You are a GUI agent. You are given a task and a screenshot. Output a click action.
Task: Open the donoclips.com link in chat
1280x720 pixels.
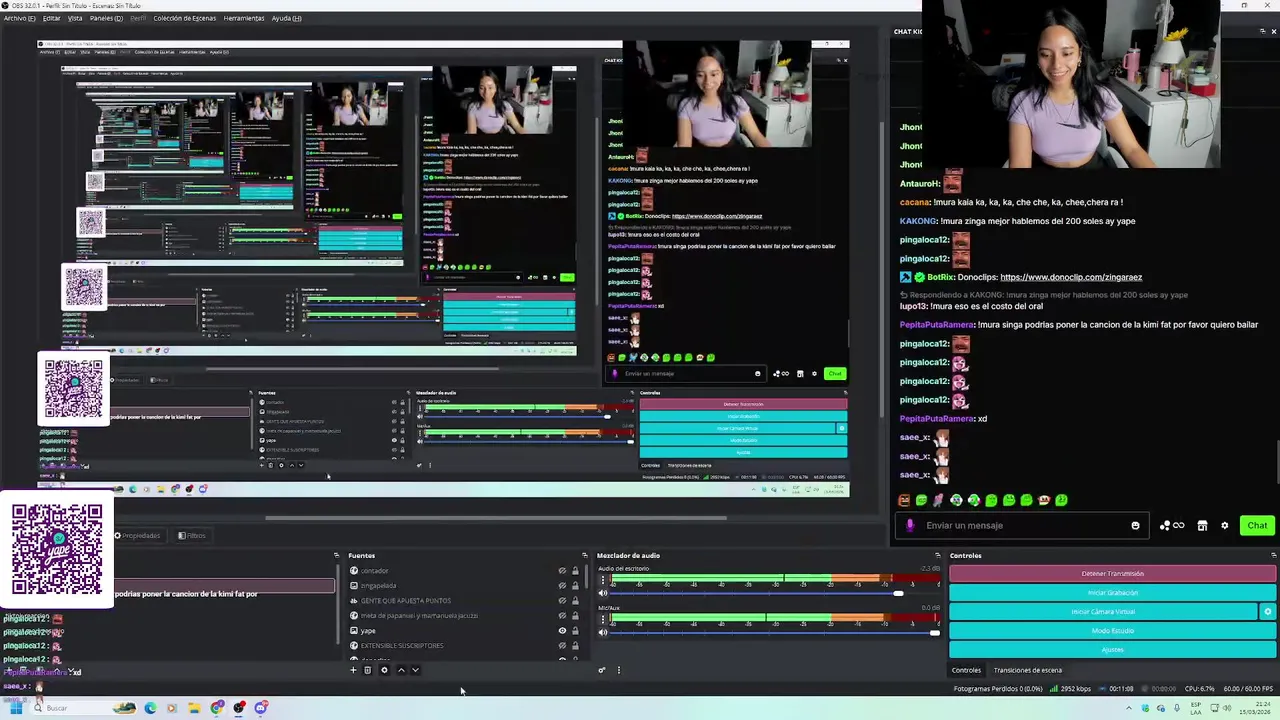coord(1071,277)
